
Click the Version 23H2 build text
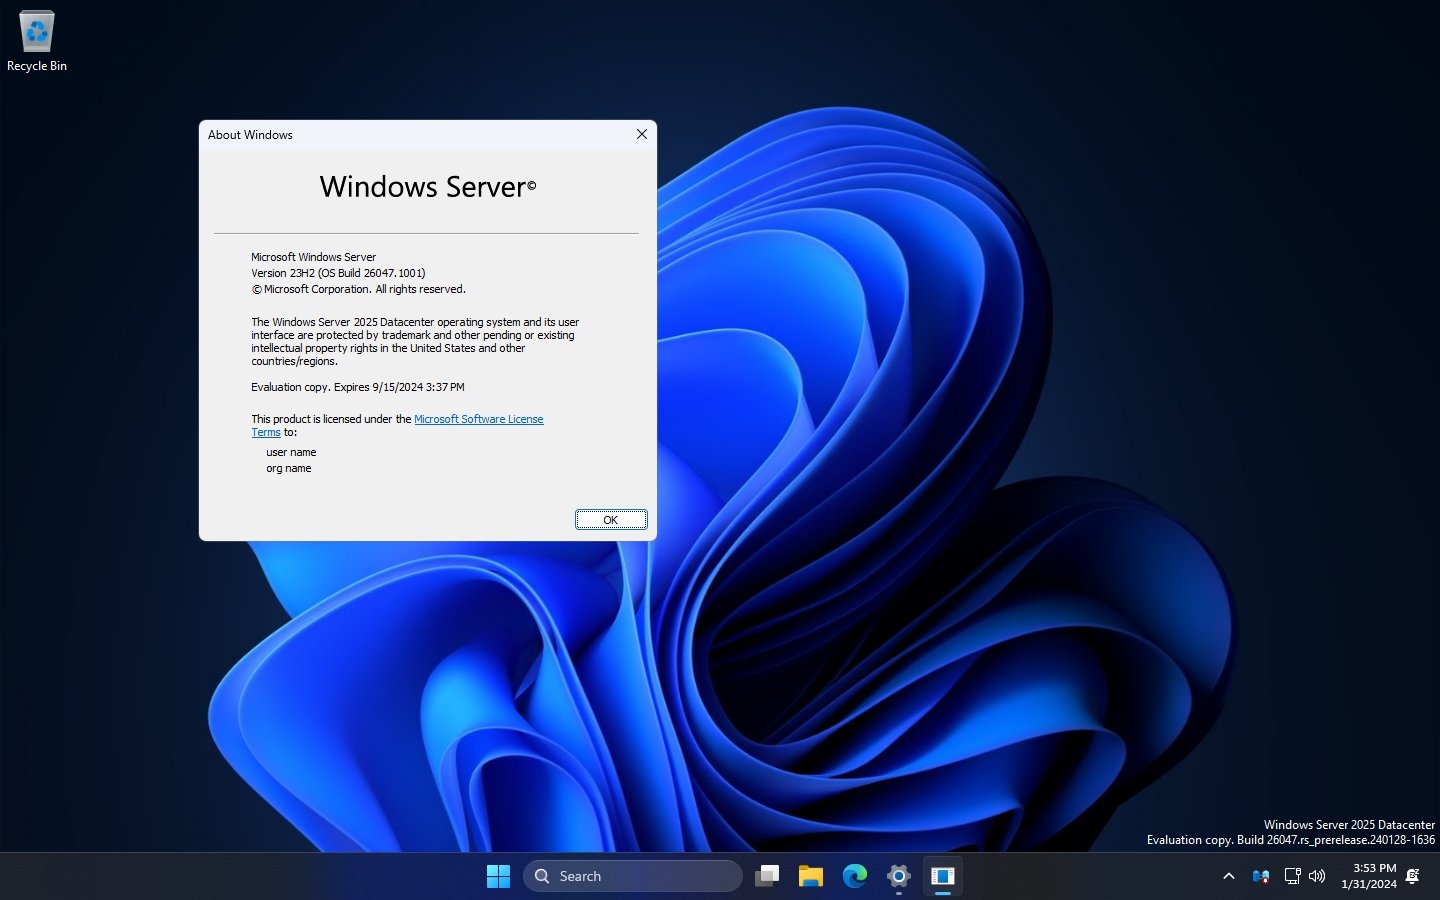(x=338, y=273)
